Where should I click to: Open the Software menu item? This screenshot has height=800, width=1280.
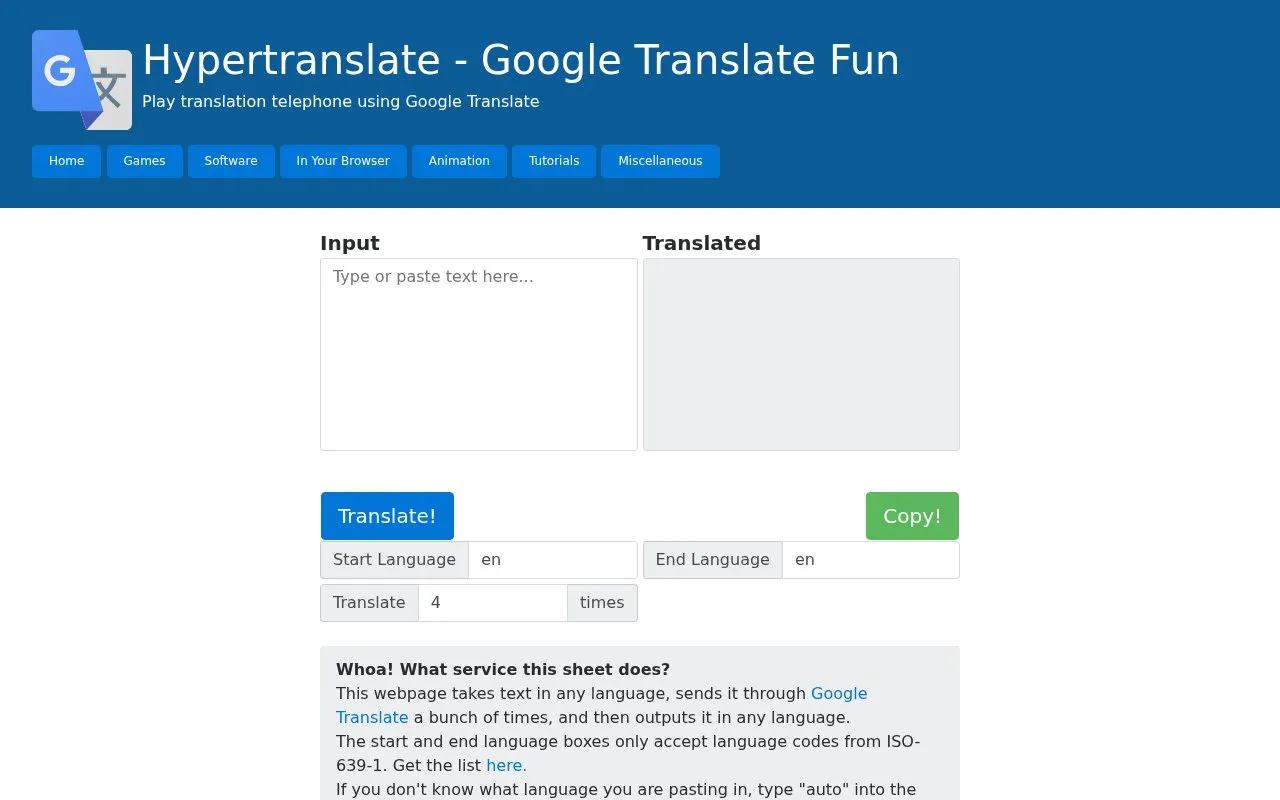click(231, 161)
